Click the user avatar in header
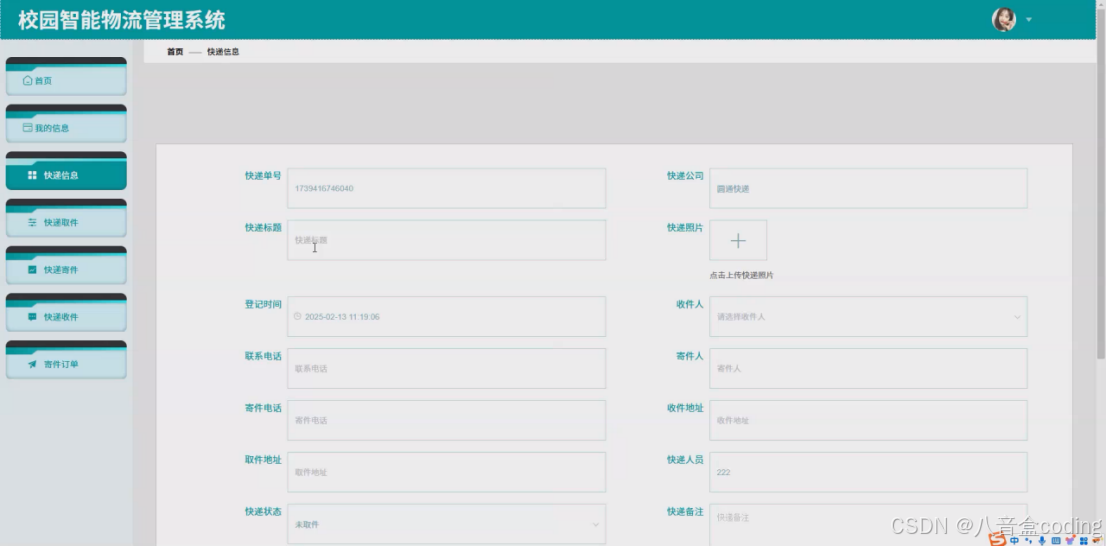Image resolution: width=1106 pixels, height=546 pixels. click(x=1004, y=20)
